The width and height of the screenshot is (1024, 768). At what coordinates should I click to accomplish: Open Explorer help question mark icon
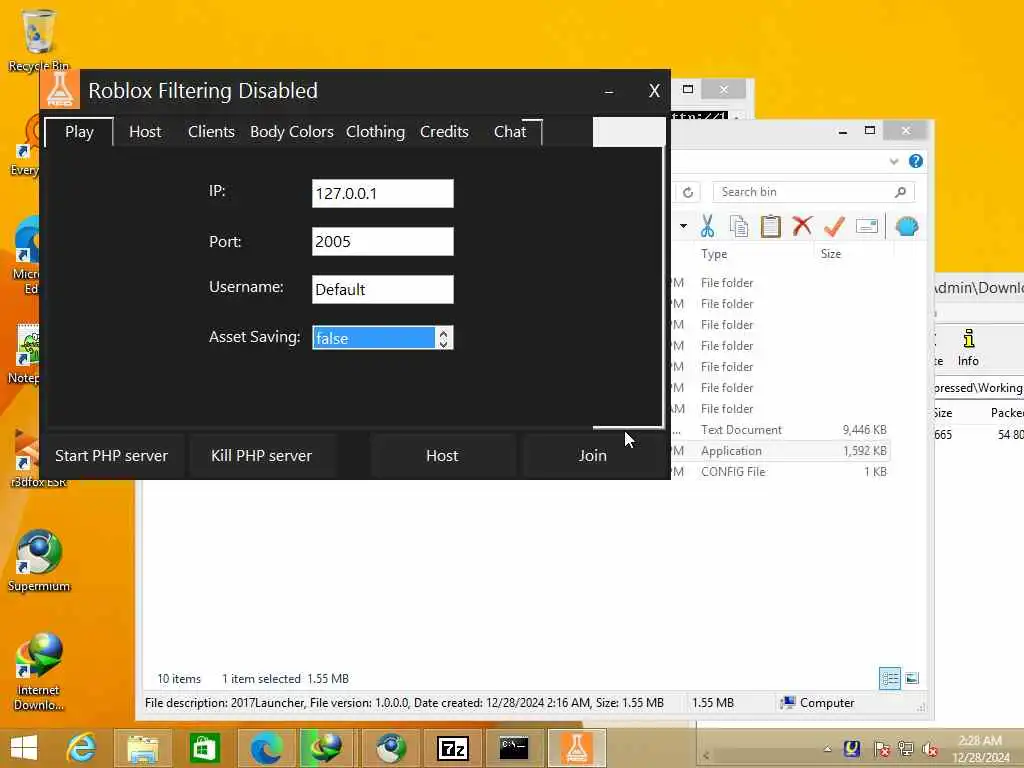pos(916,161)
